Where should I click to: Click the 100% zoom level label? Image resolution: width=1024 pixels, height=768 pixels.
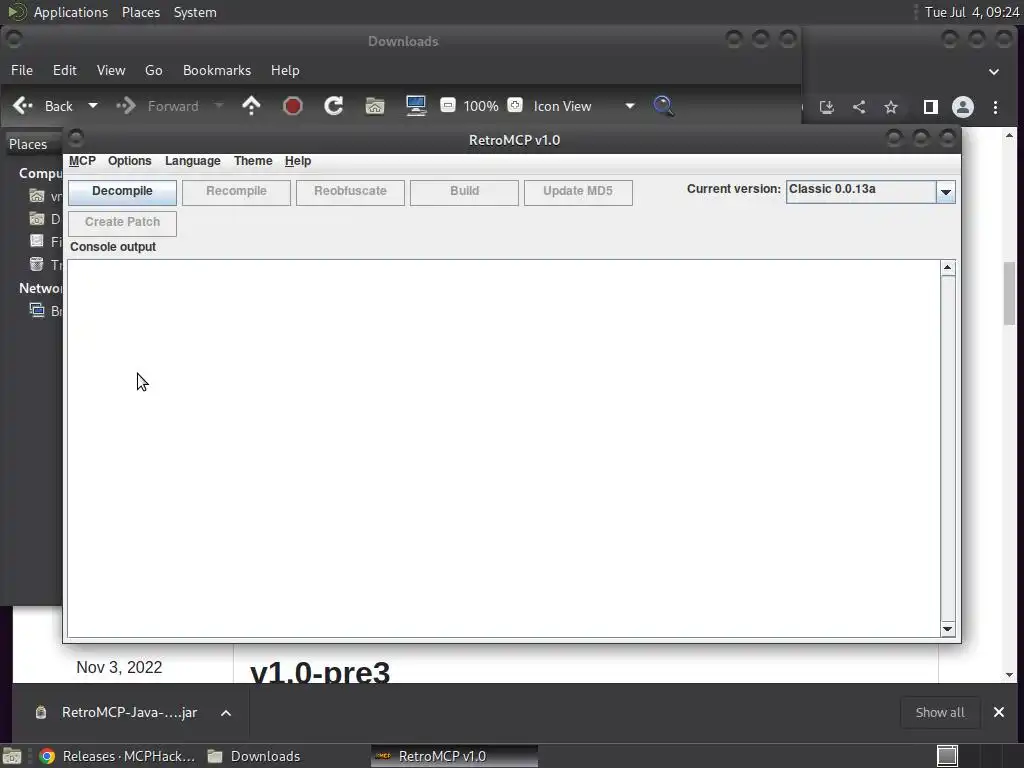[481, 106]
